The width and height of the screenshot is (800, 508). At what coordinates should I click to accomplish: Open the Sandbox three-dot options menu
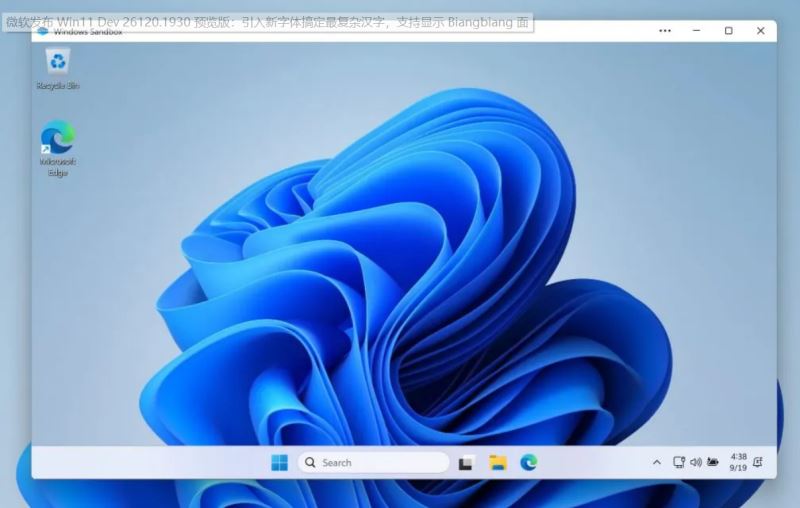tap(665, 31)
